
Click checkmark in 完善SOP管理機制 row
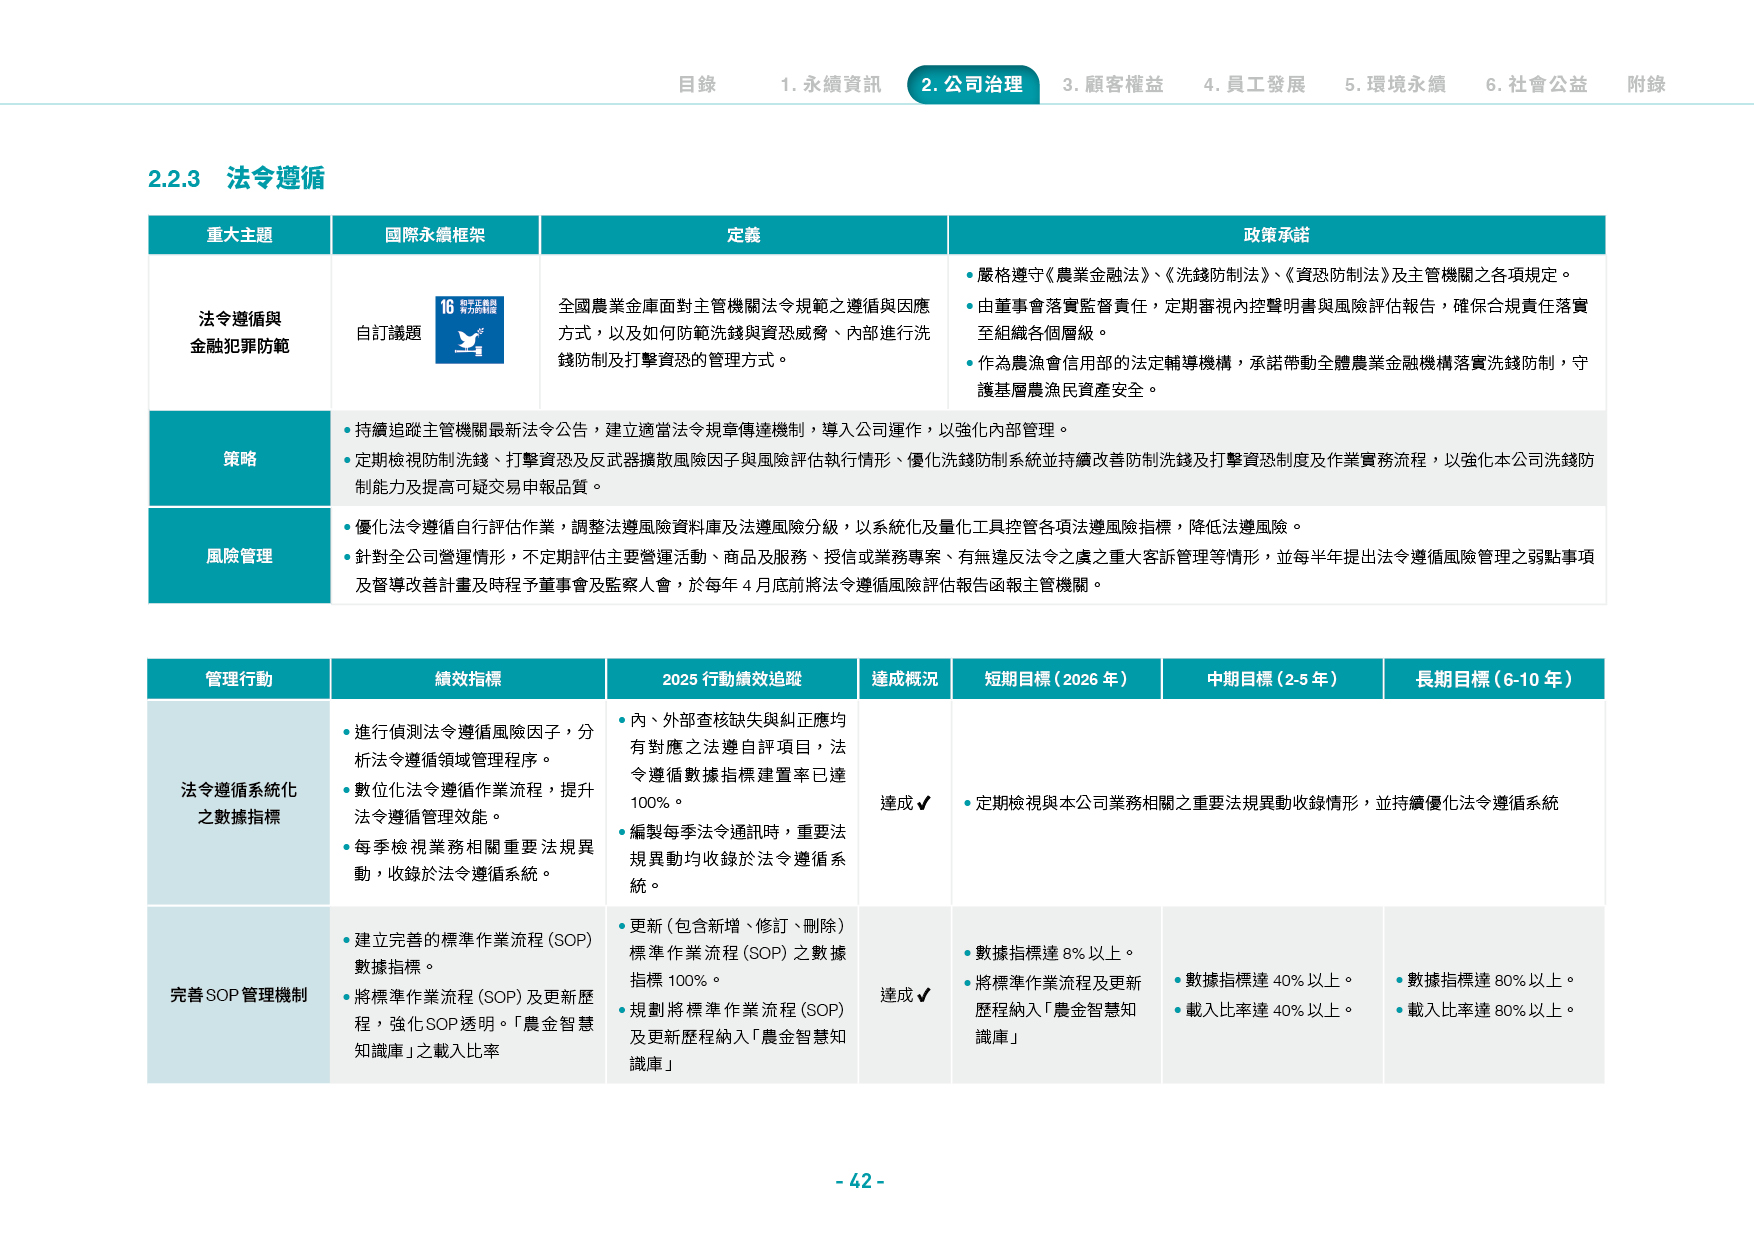pyautogui.click(x=924, y=995)
